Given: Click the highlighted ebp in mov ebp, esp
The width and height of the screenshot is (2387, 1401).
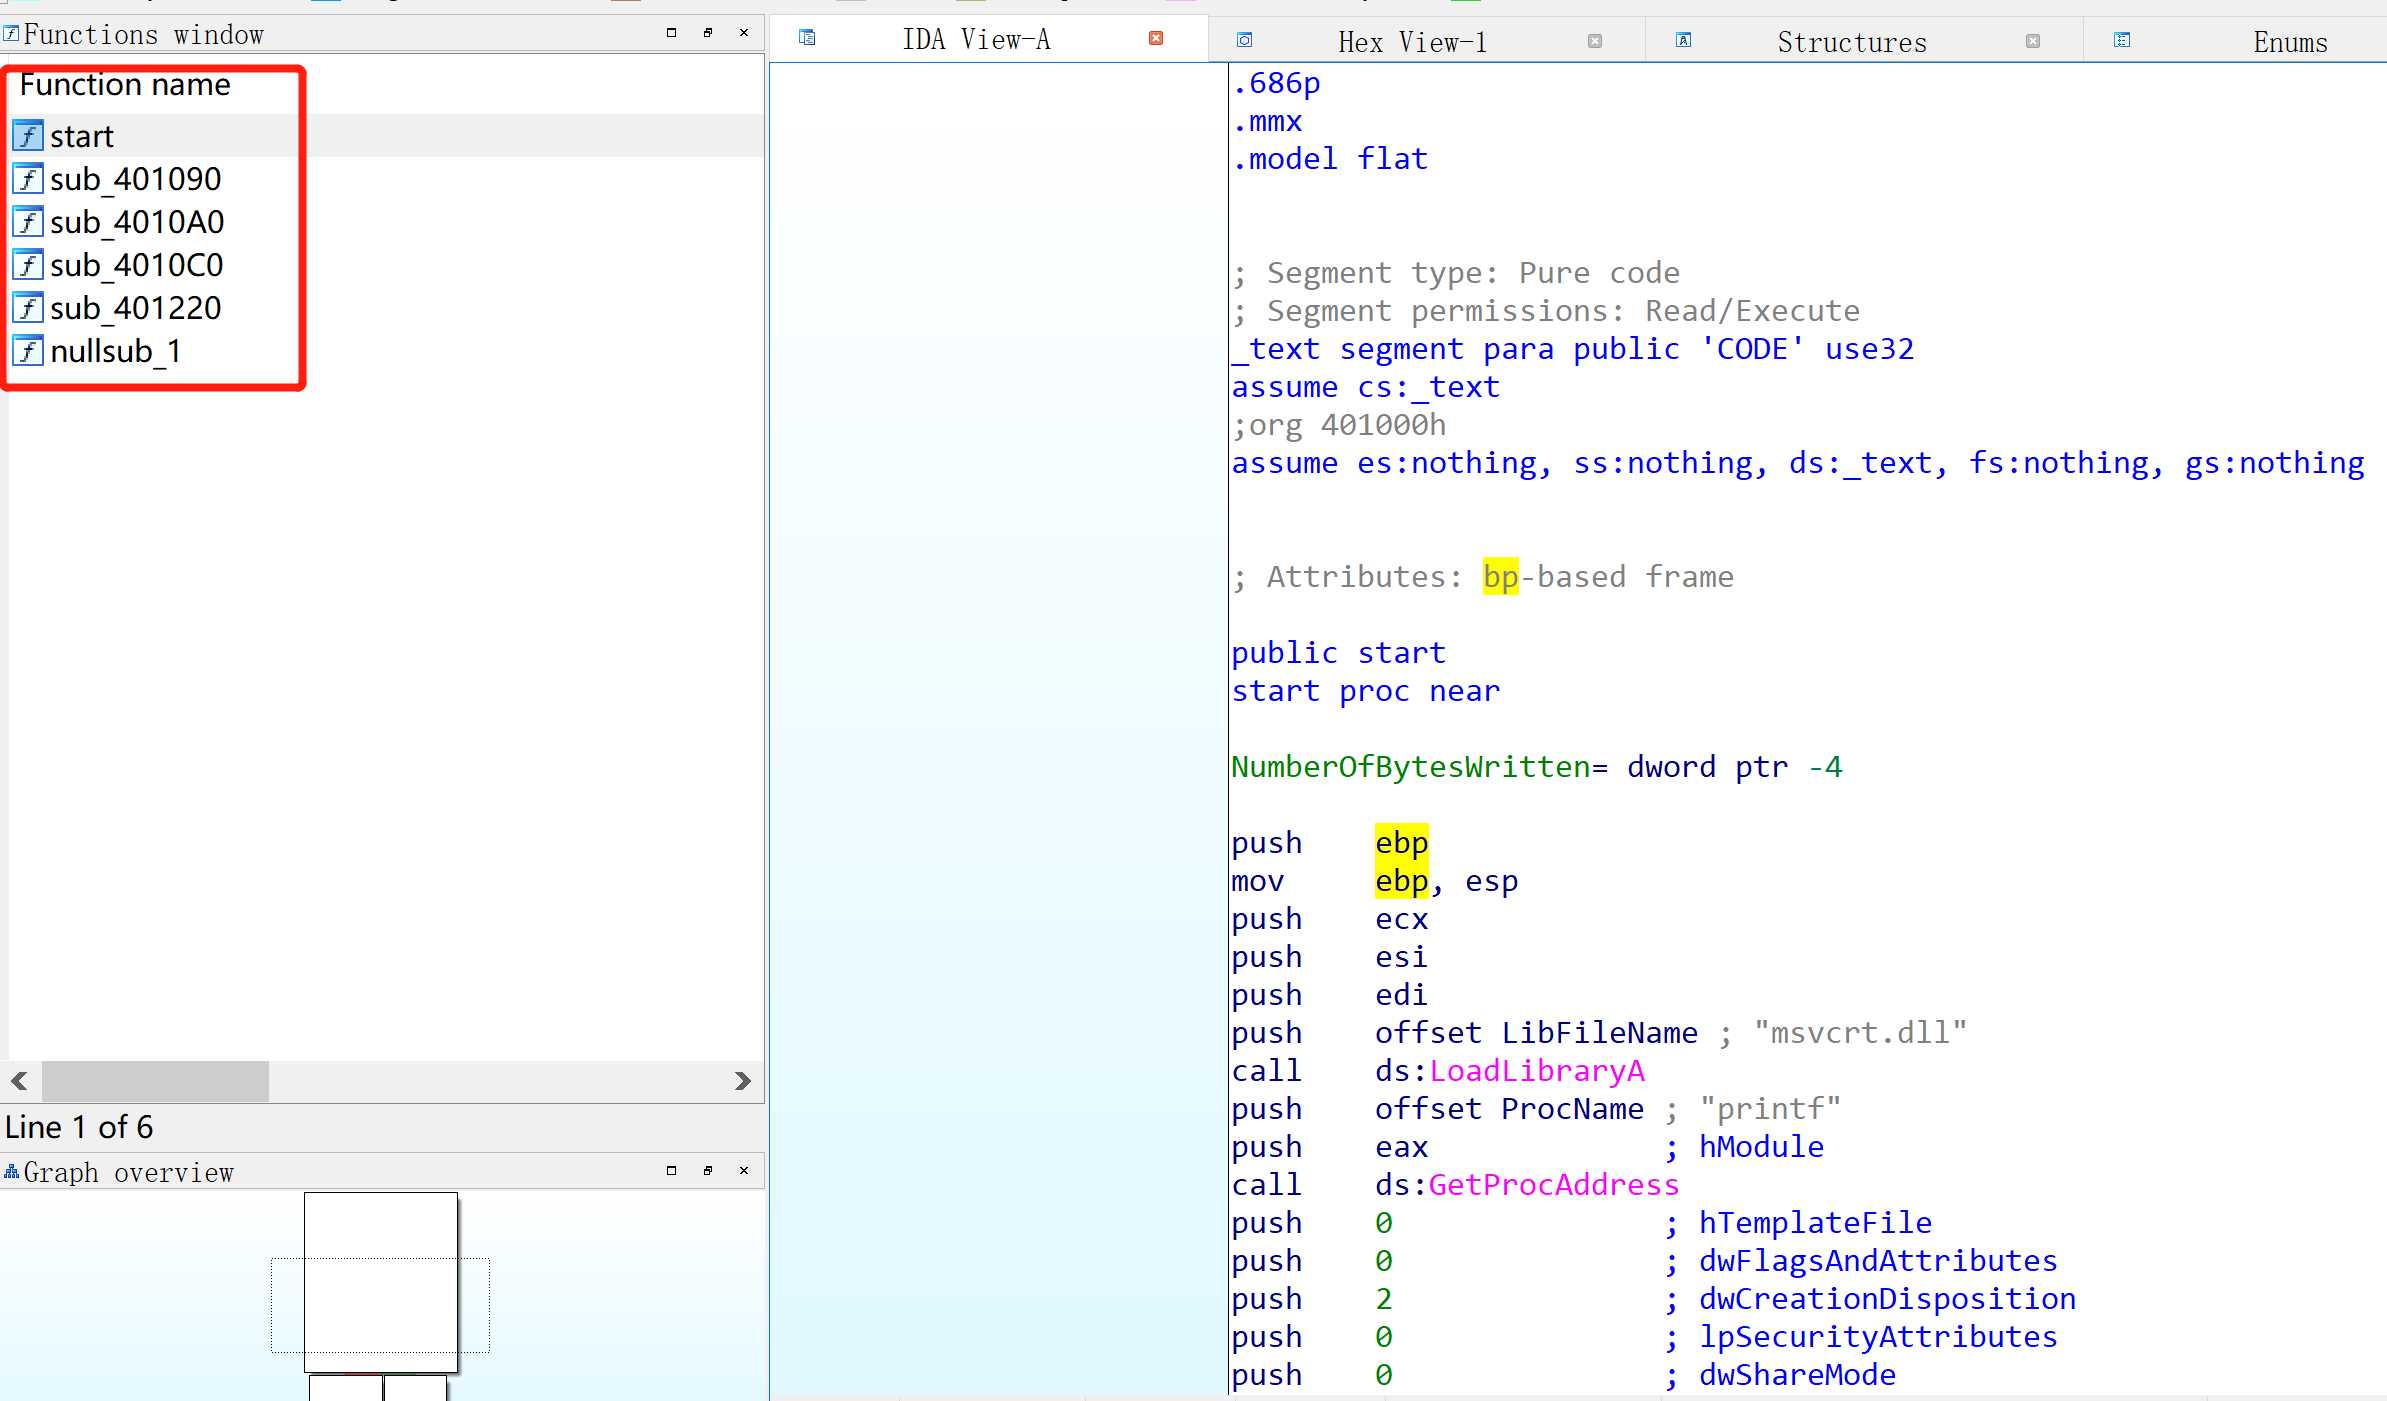Looking at the screenshot, I should coord(1401,881).
